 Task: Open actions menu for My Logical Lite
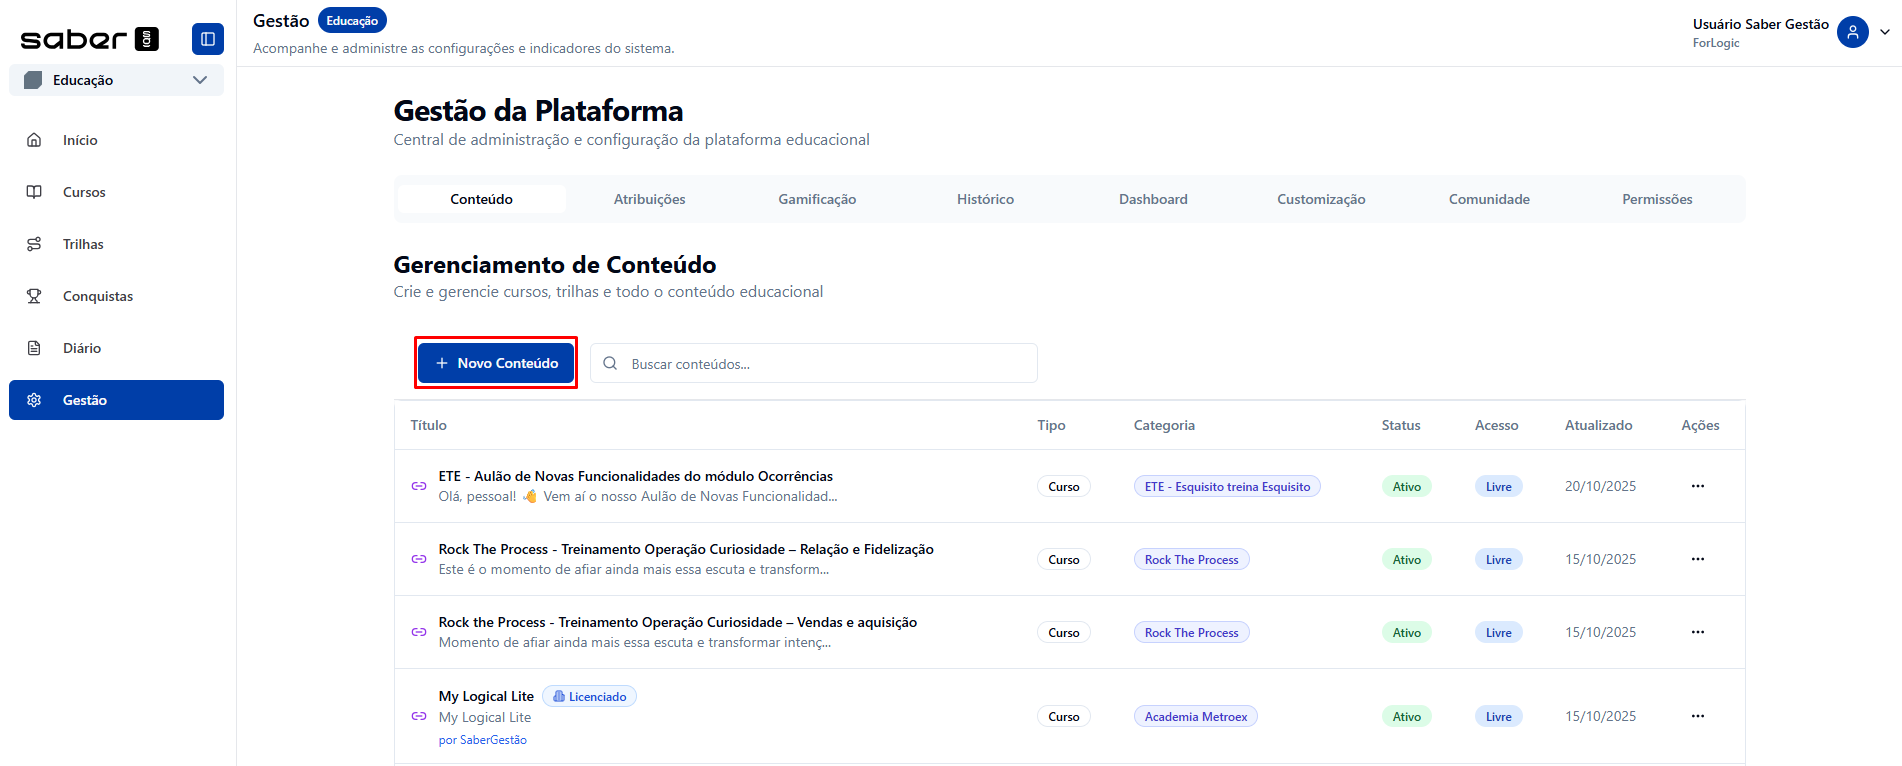1697,716
